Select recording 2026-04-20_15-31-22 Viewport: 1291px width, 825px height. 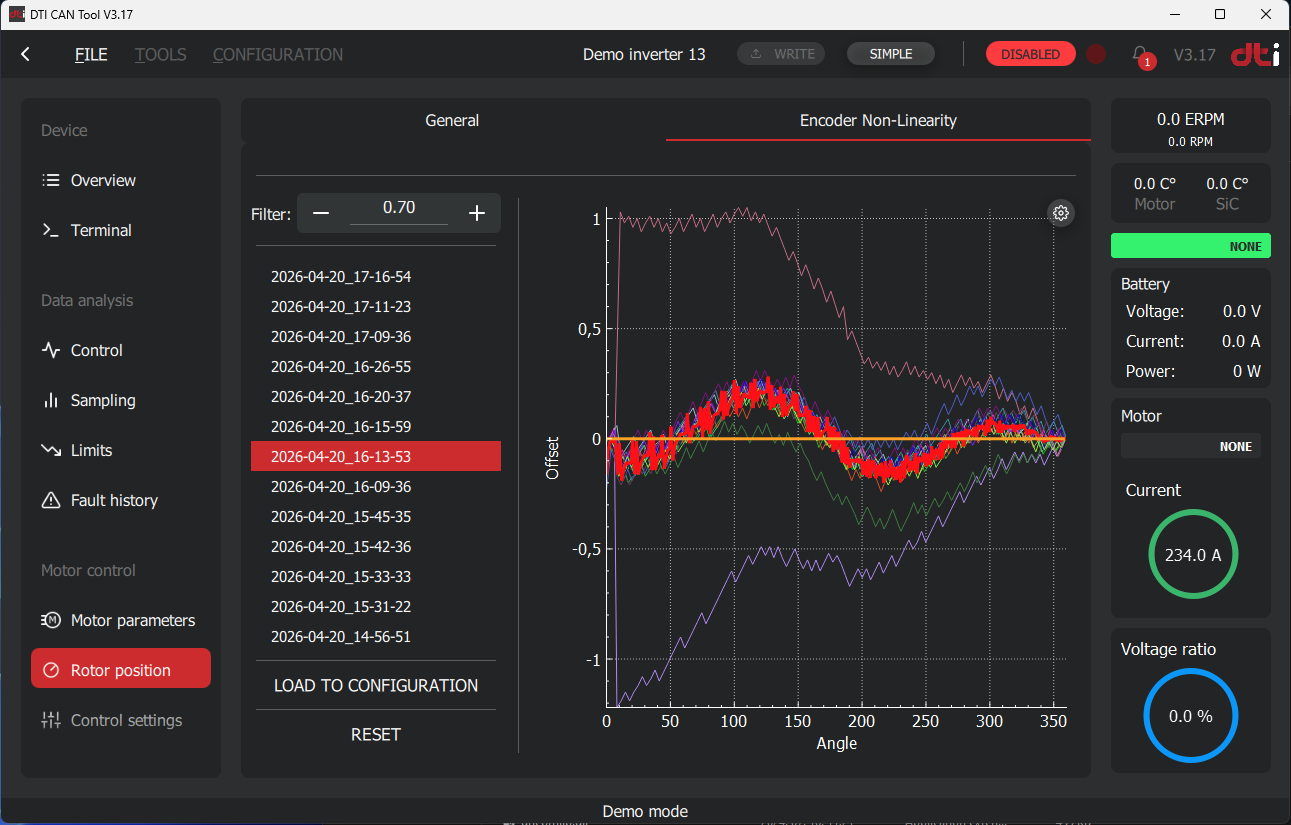tap(376, 607)
